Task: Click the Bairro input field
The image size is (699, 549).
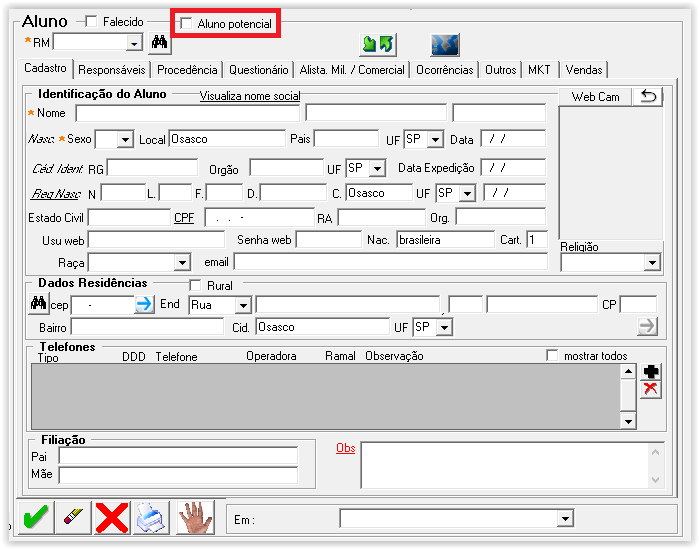Action: [x=147, y=328]
